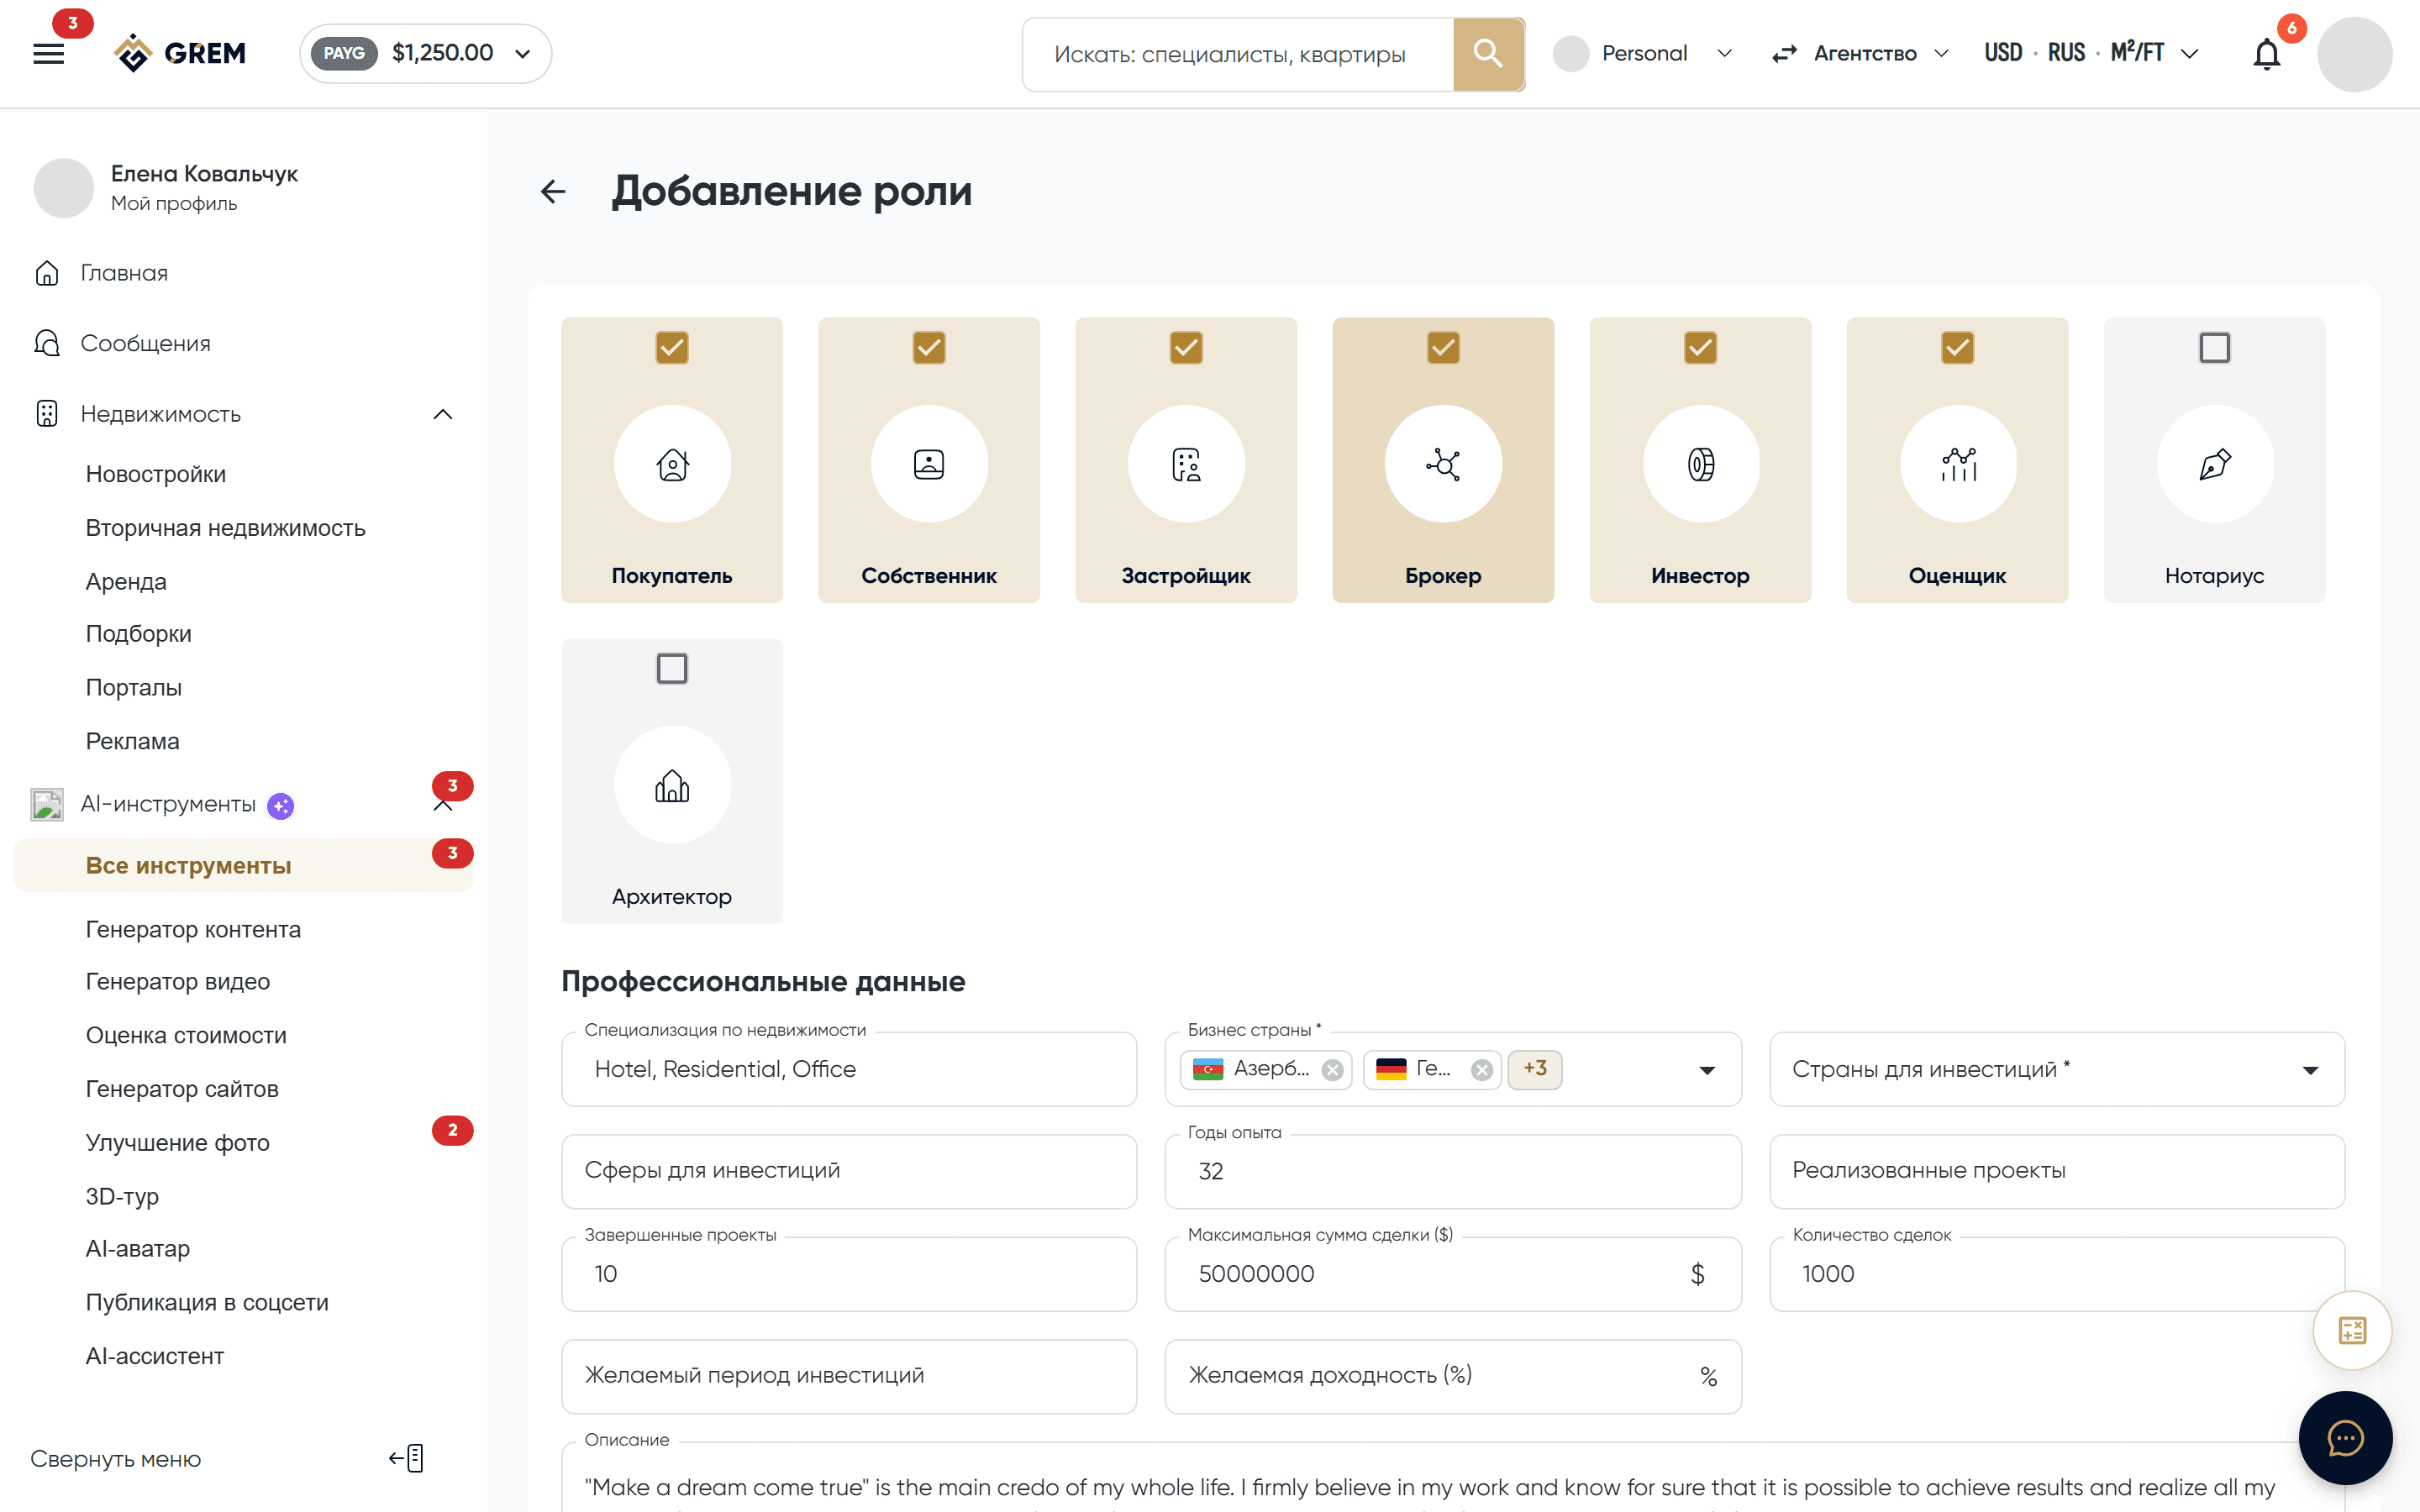Click Сферы для инвестиций field
The image size is (2420, 1512).
(x=849, y=1172)
